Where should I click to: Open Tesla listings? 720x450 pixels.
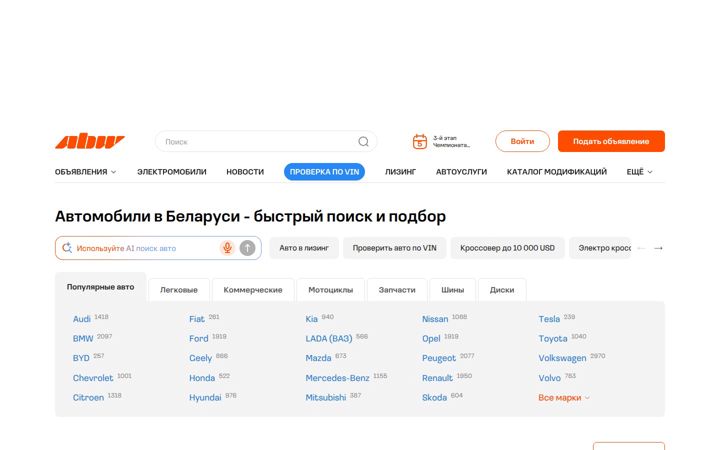point(549,319)
